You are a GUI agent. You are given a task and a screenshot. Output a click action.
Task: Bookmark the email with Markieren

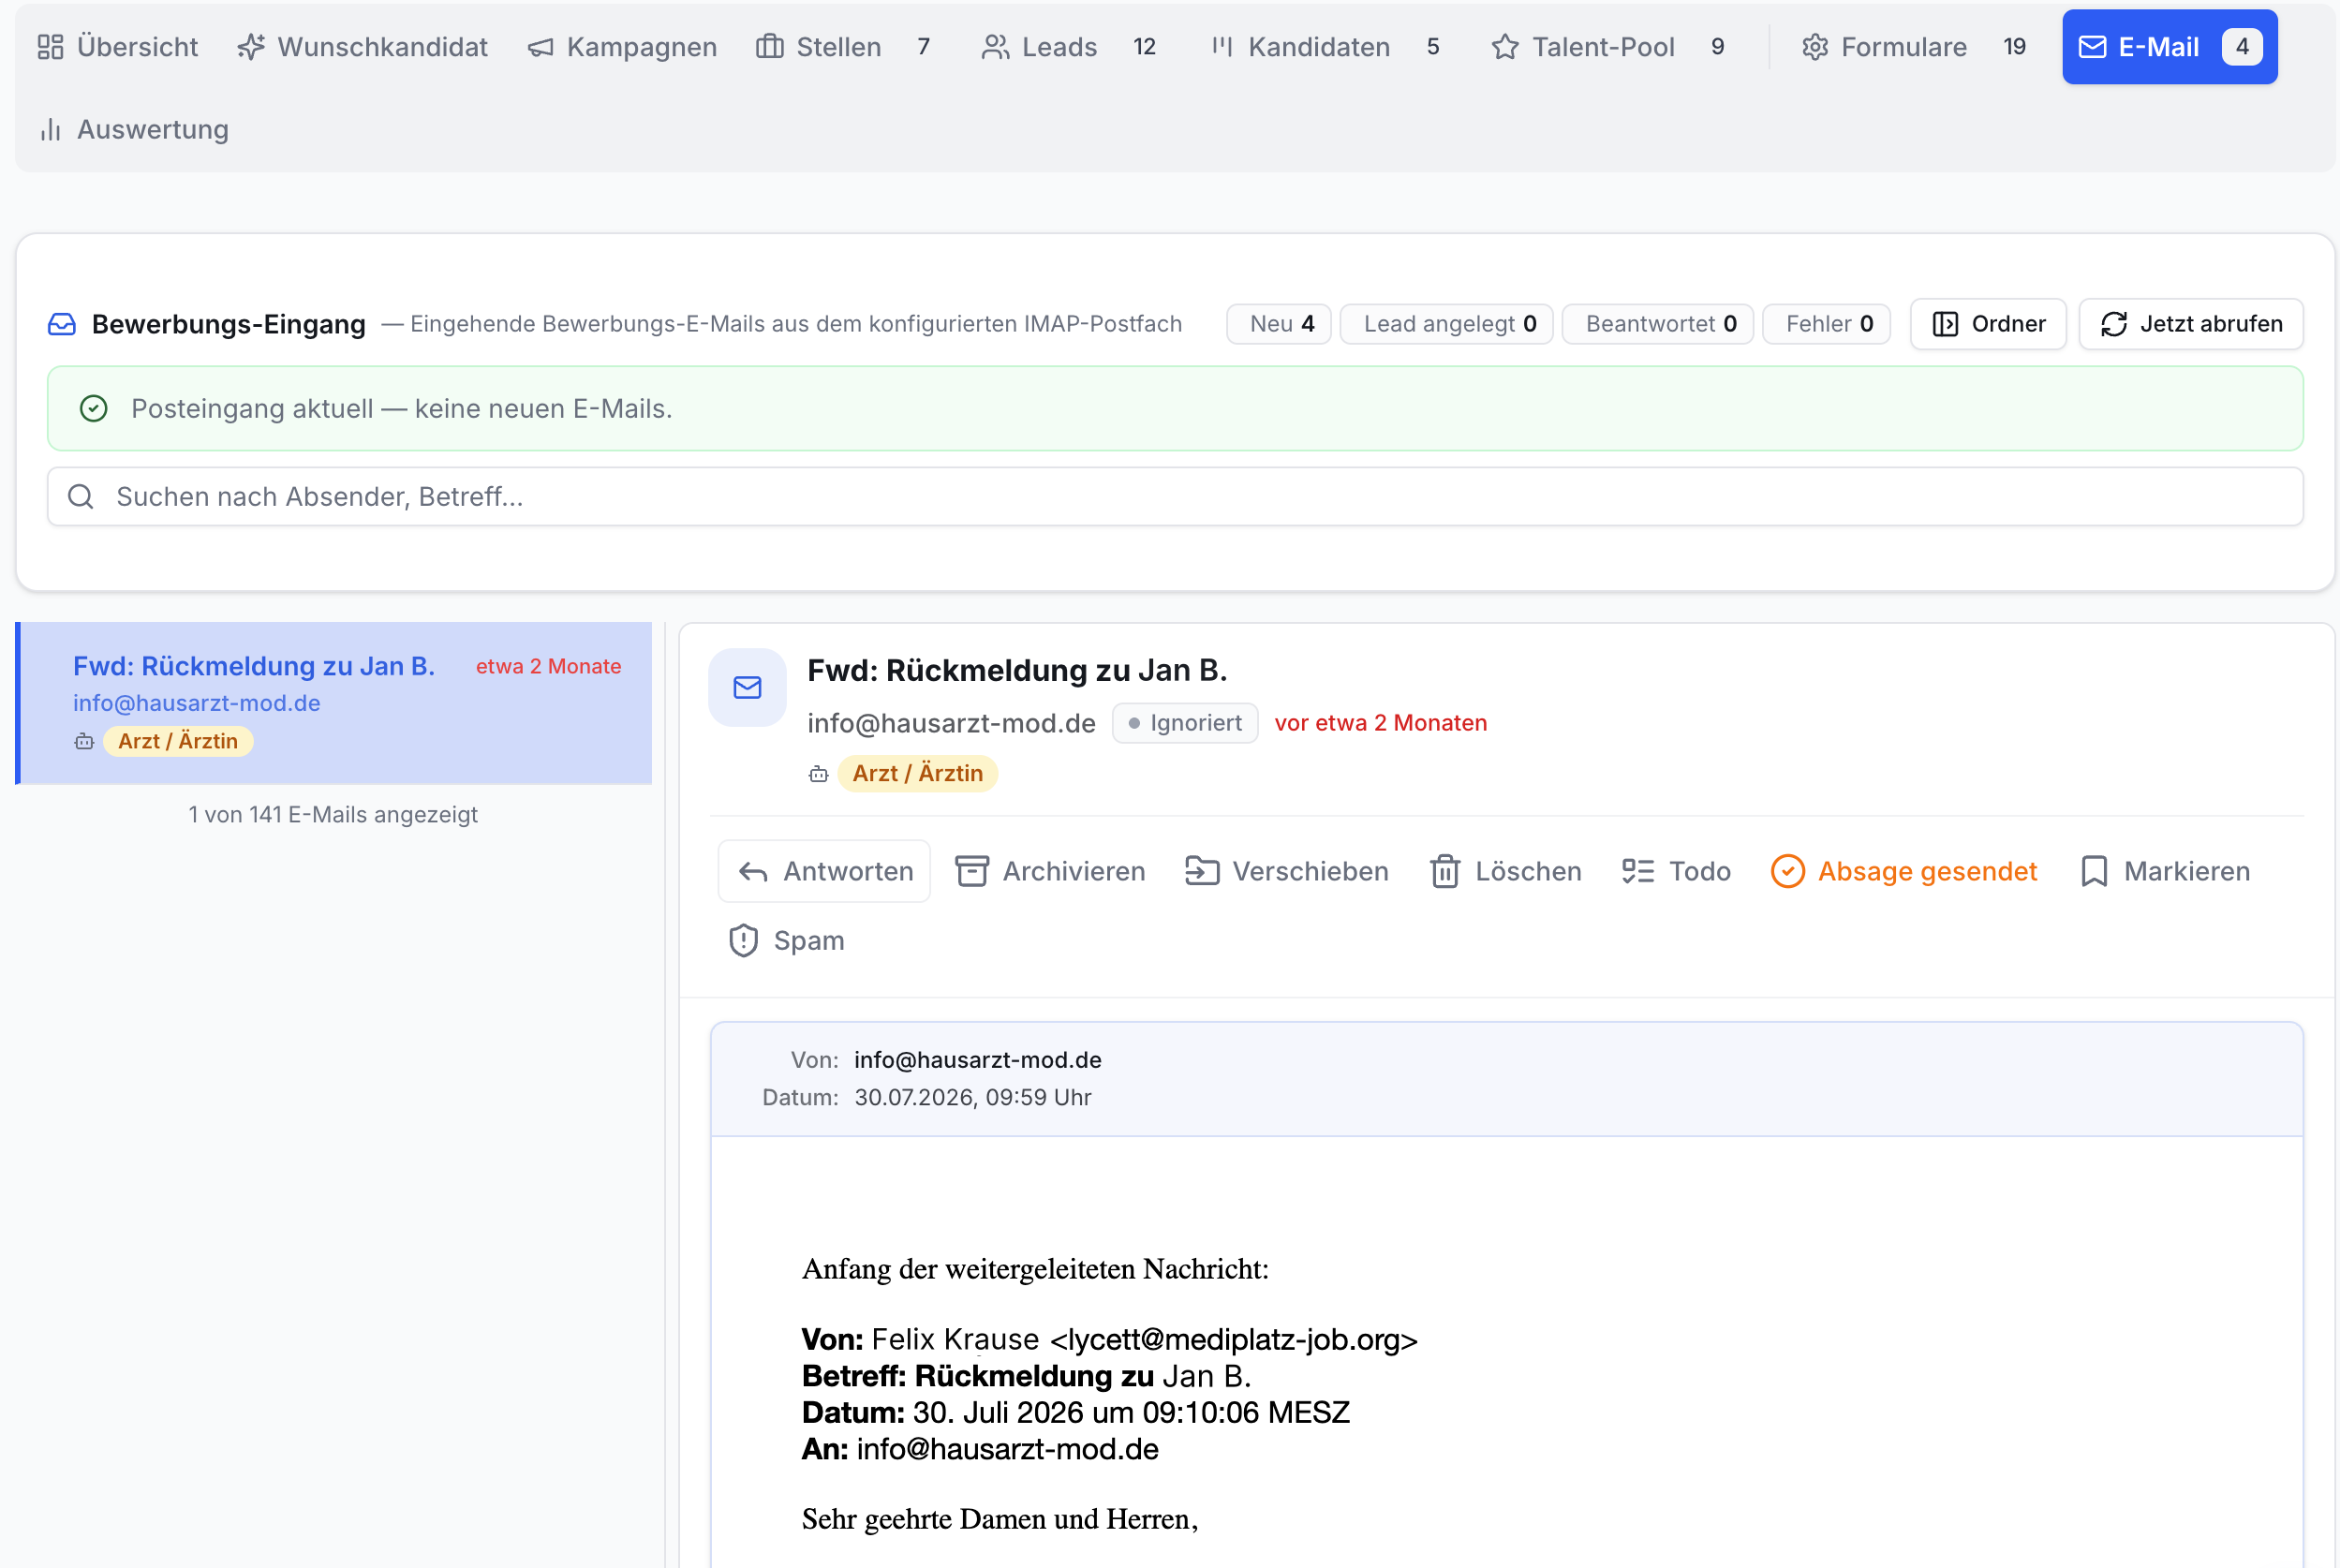pyautogui.click(x=2164, y=871)
